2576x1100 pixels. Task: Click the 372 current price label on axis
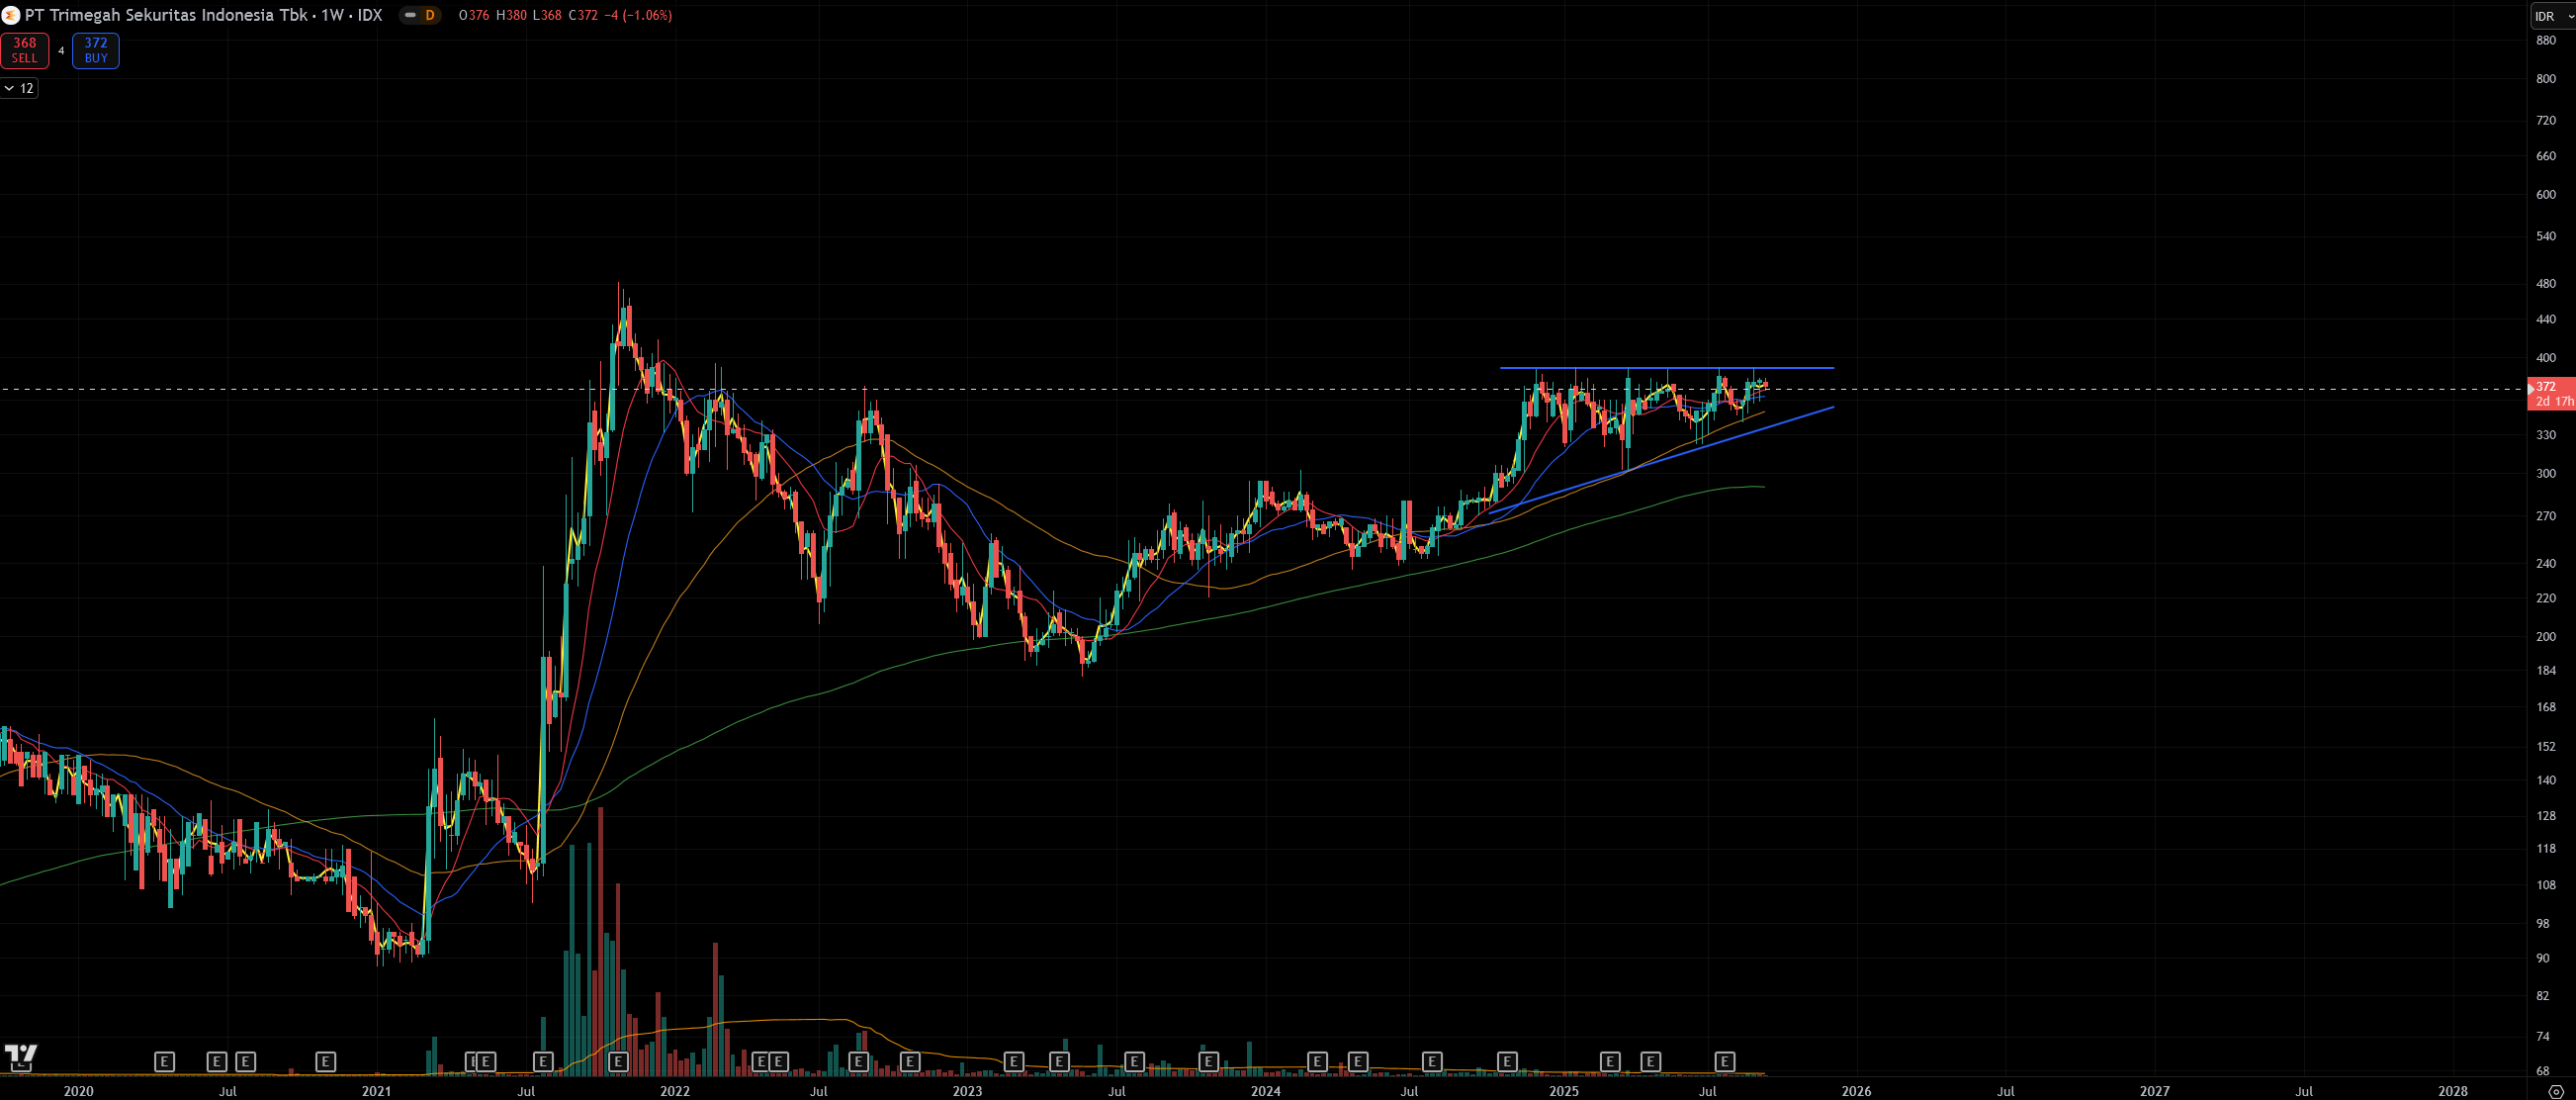(x=2549, y=387)
